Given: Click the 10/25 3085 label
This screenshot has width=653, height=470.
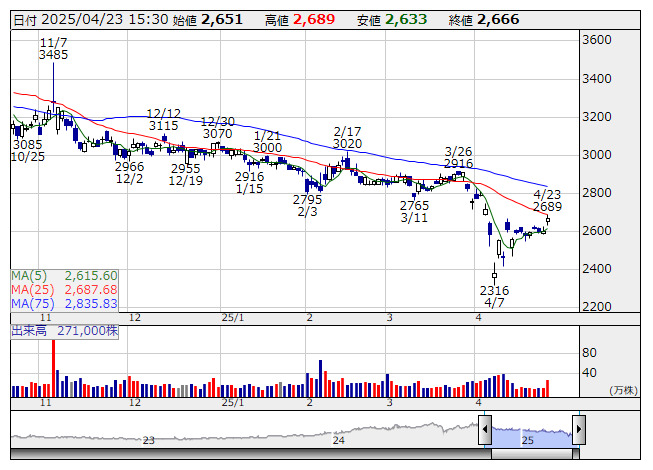Looking at the screenshot, I should click(x=27, y=151).
